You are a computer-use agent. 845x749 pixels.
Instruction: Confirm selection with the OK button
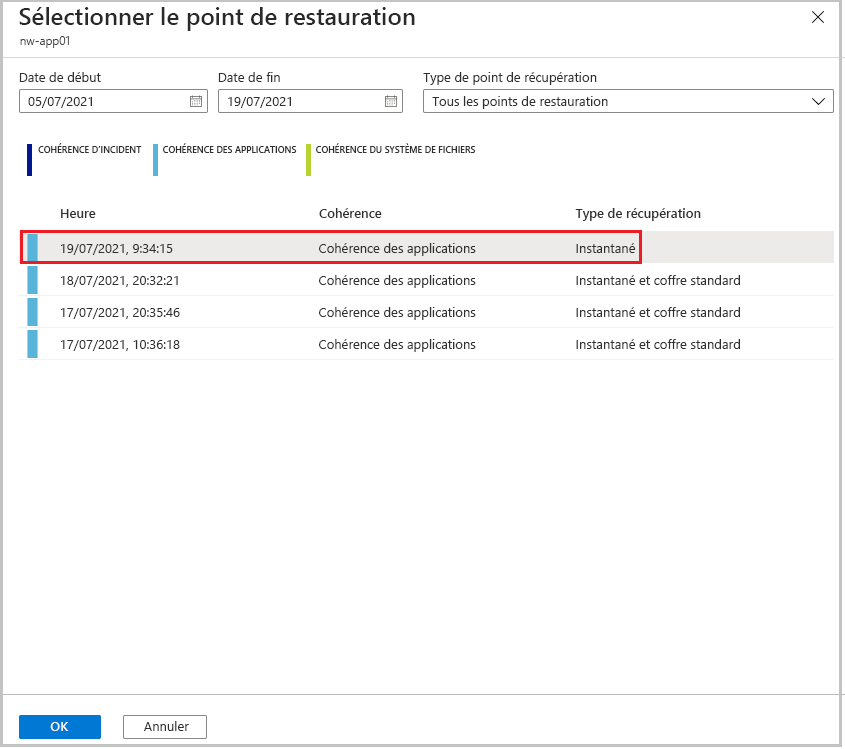pyautogui.click(x=59, y=726)
